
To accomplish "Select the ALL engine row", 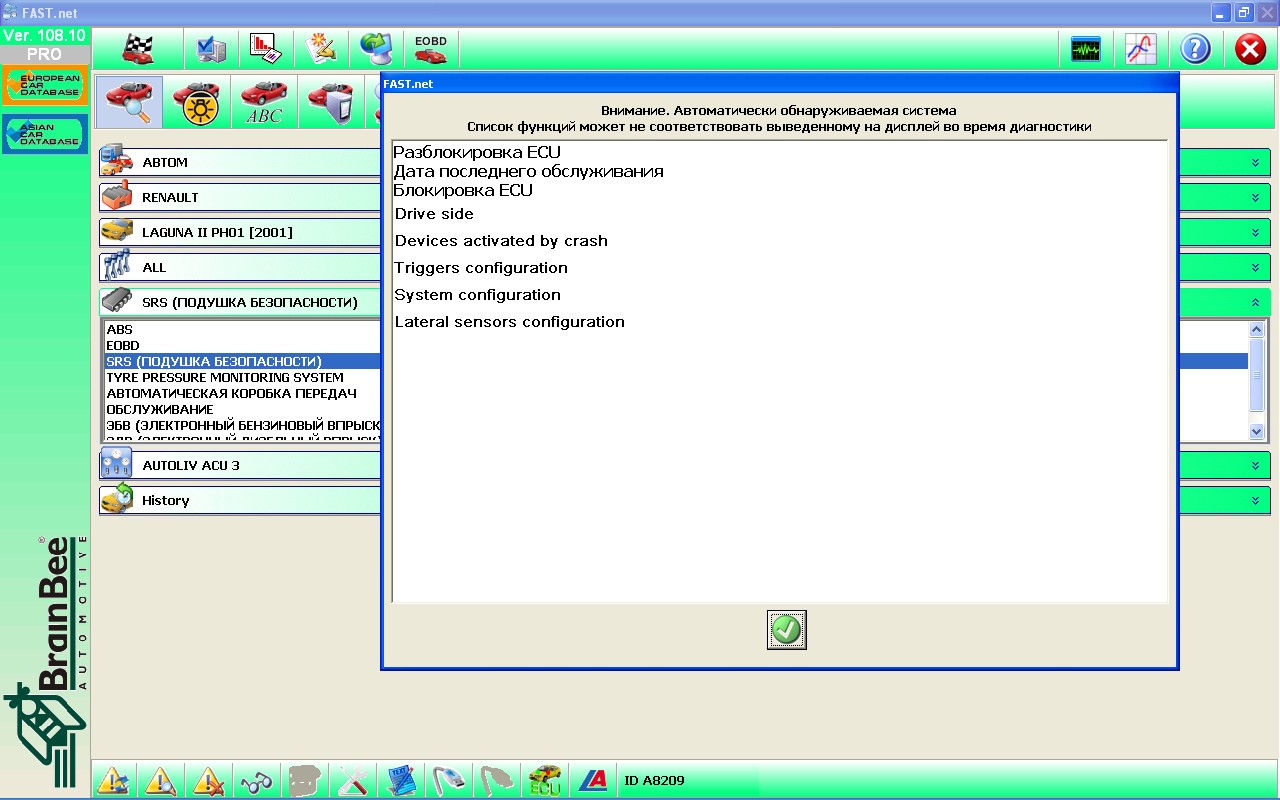I will click(240, 267).
